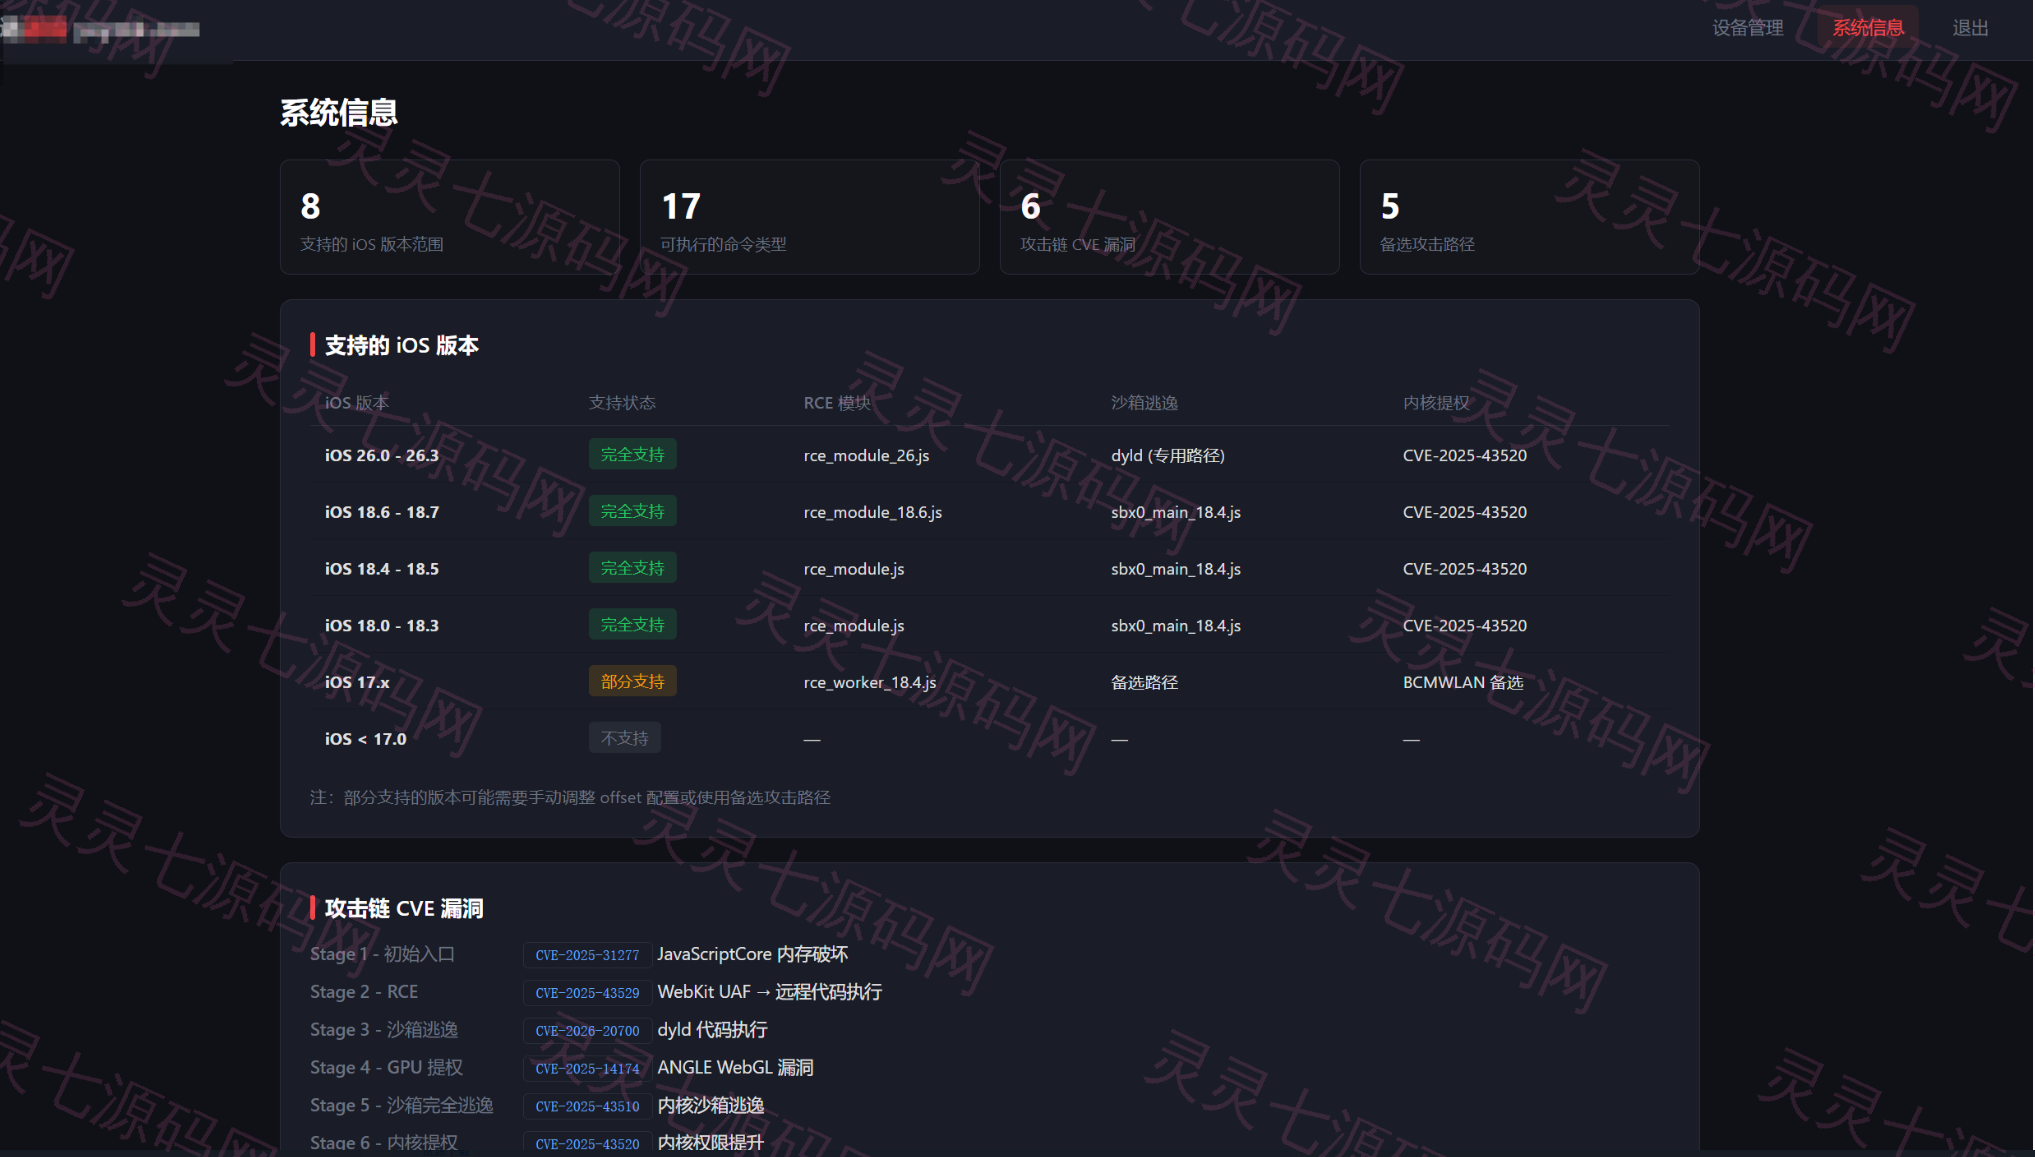
Task: Click the BCMWLAN 备选 cell
Action: 1463,682
